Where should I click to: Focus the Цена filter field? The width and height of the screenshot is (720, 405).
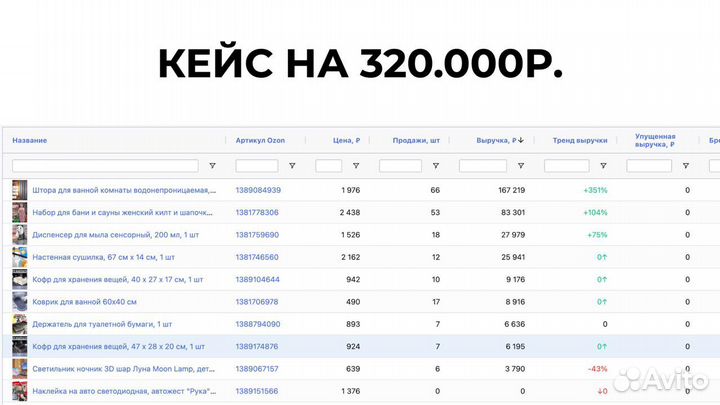tap(328, 166)
